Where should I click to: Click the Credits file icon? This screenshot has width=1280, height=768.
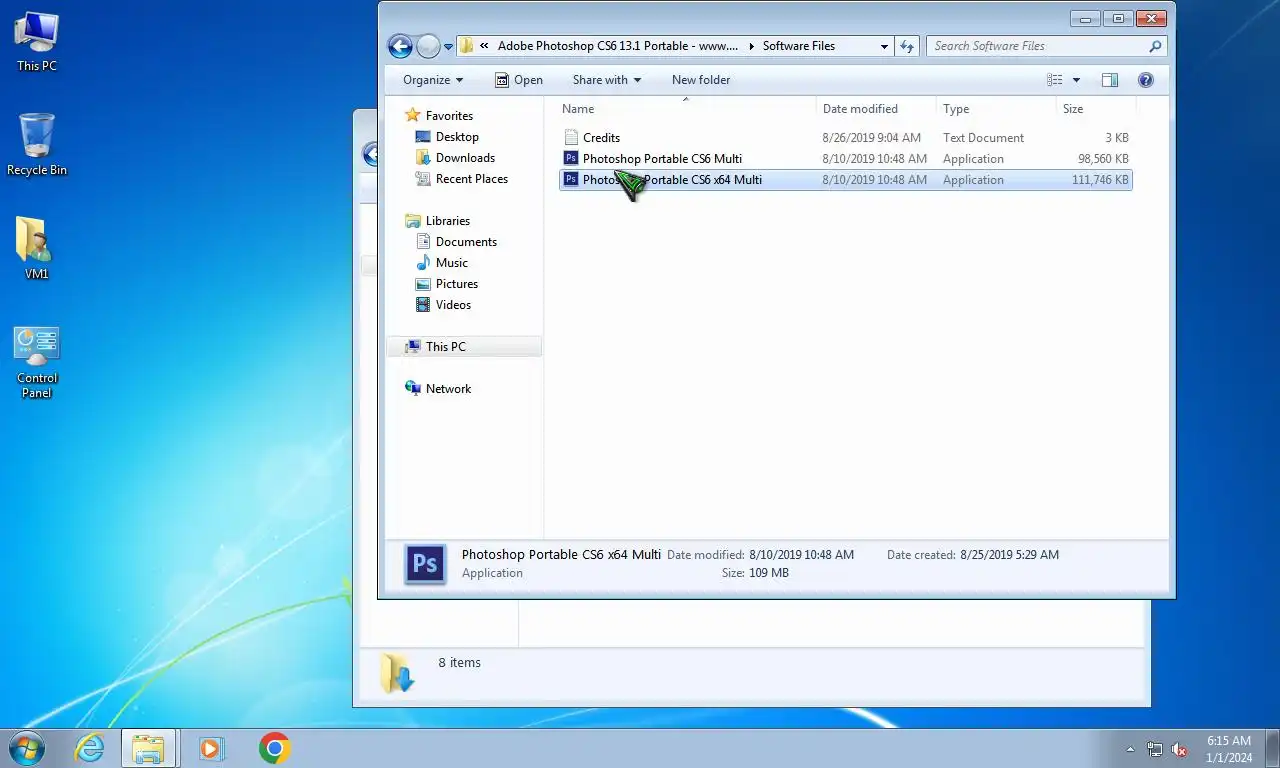[571, 138]
